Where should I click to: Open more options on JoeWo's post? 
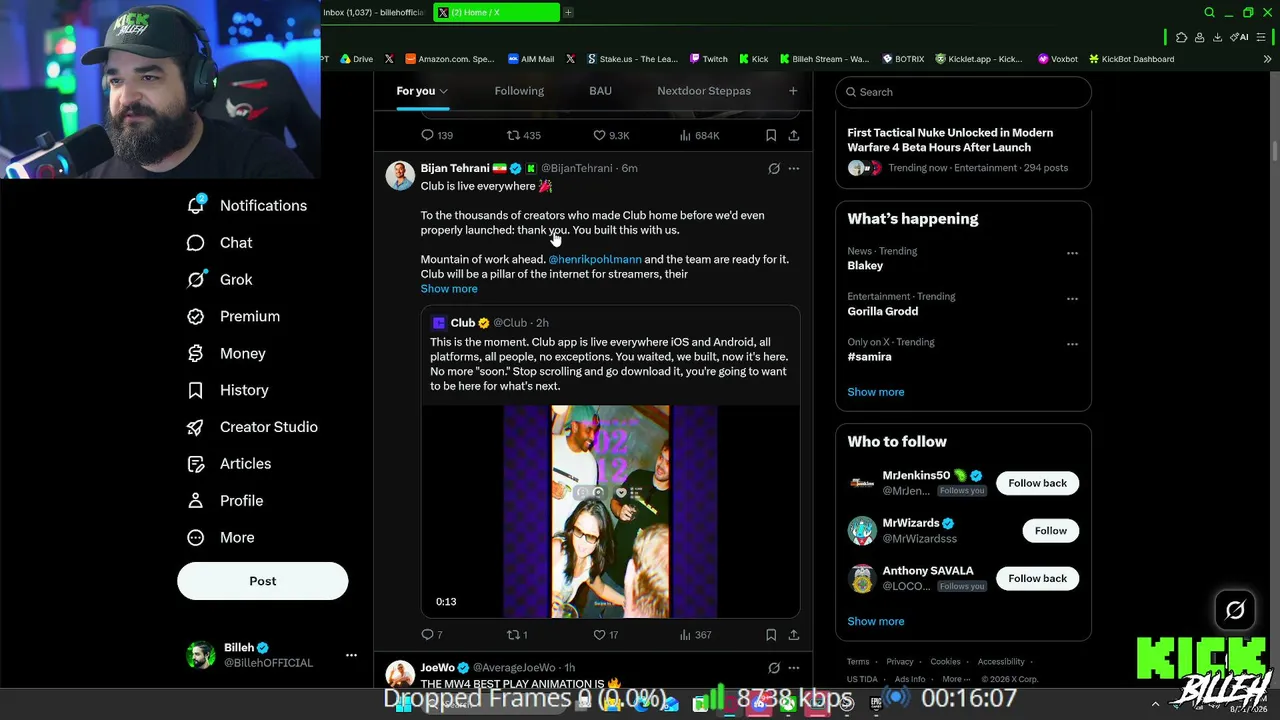point(794,667)
